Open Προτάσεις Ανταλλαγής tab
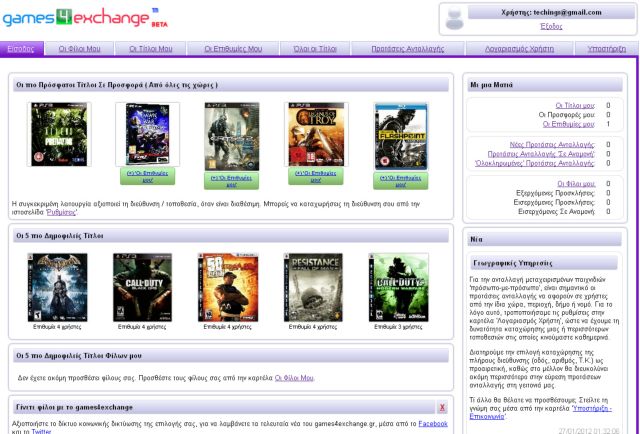 (x=407, y=49)
